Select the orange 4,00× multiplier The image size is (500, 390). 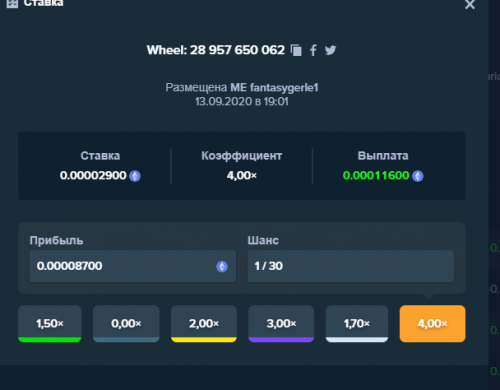(x=433, y=324)
